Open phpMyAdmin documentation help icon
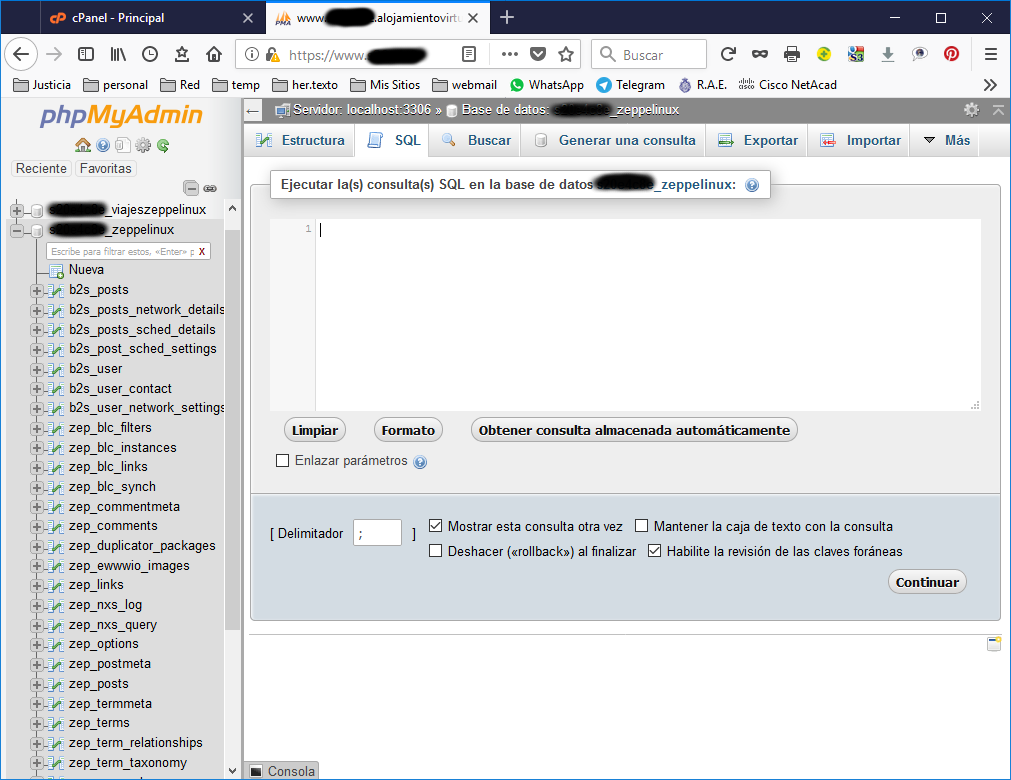 click(103, 146)
